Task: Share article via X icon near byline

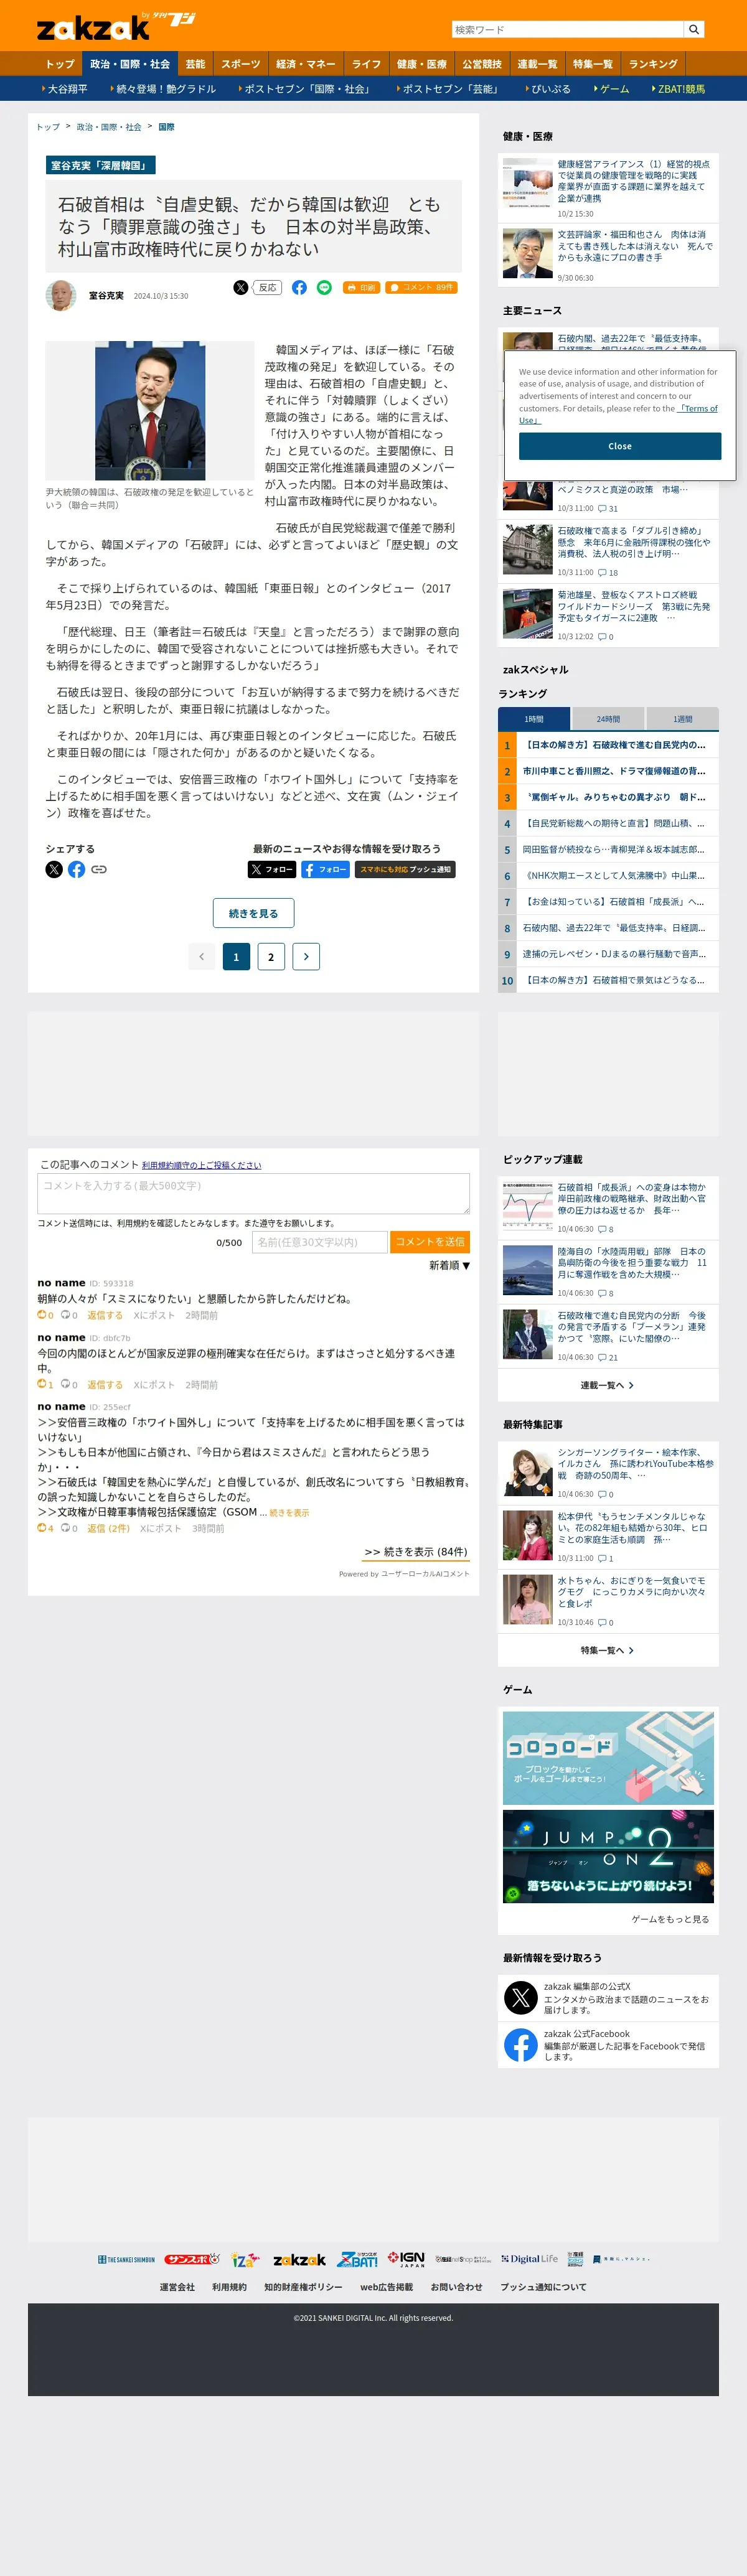Action: [x=241, y=287]
